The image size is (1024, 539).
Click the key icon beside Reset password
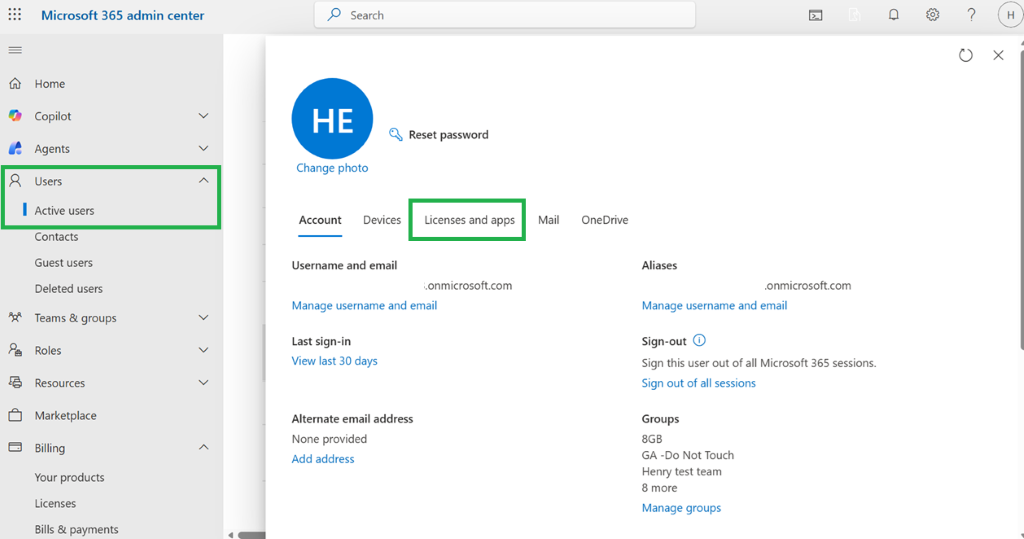[x=396, y=135]
